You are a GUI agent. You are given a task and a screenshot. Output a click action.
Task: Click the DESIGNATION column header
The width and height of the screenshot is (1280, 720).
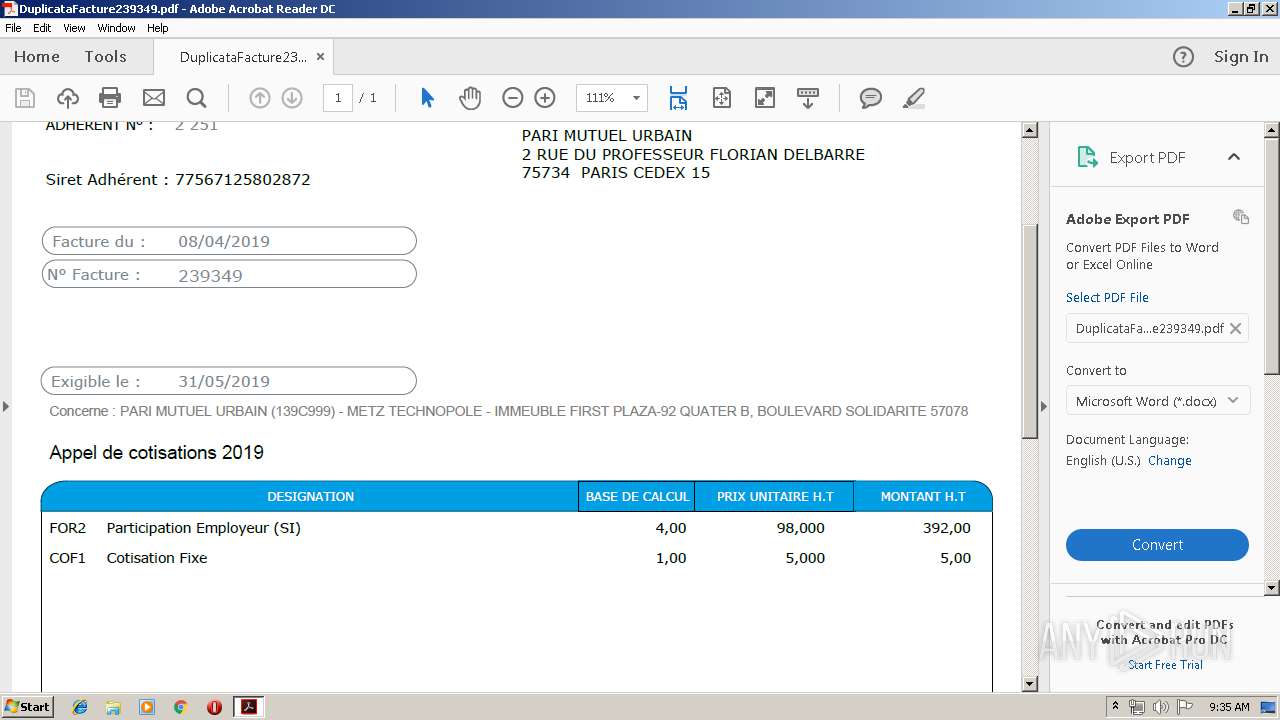pos(310,496)
